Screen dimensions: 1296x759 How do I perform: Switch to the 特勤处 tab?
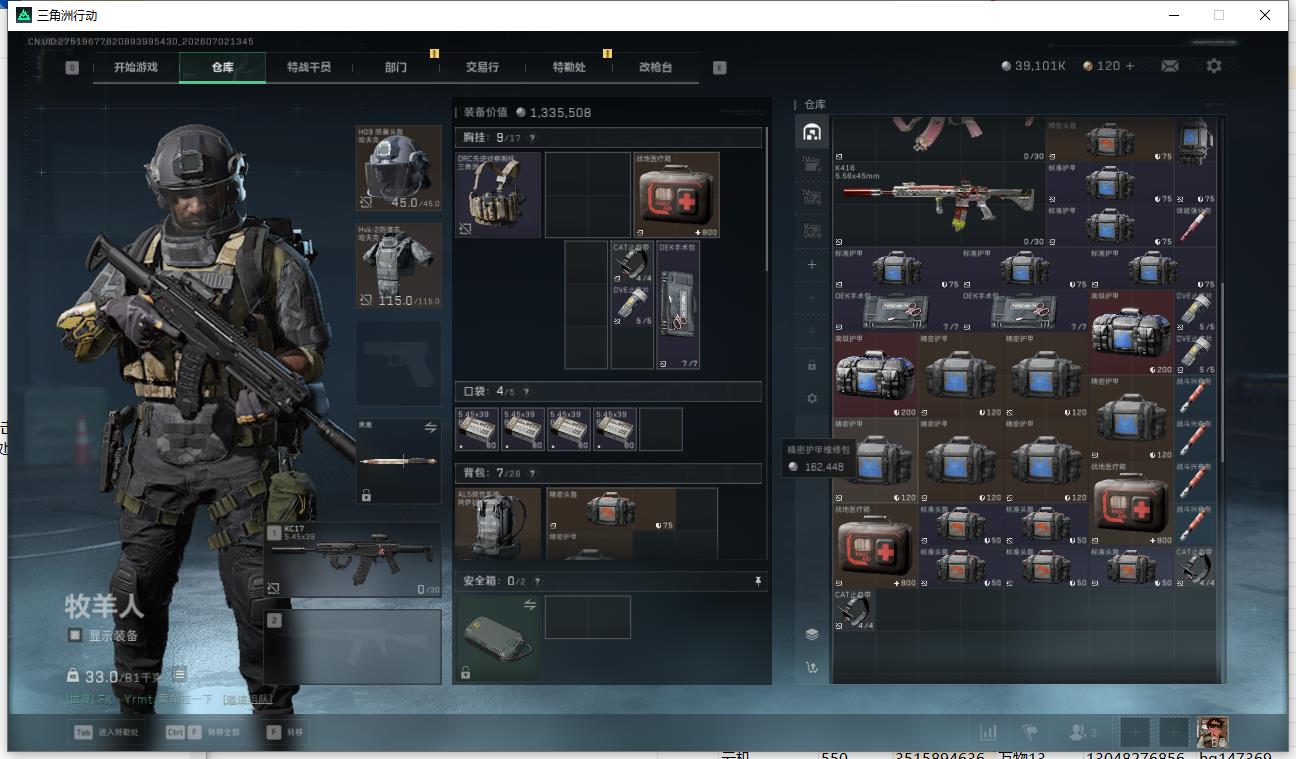point(569,67)
